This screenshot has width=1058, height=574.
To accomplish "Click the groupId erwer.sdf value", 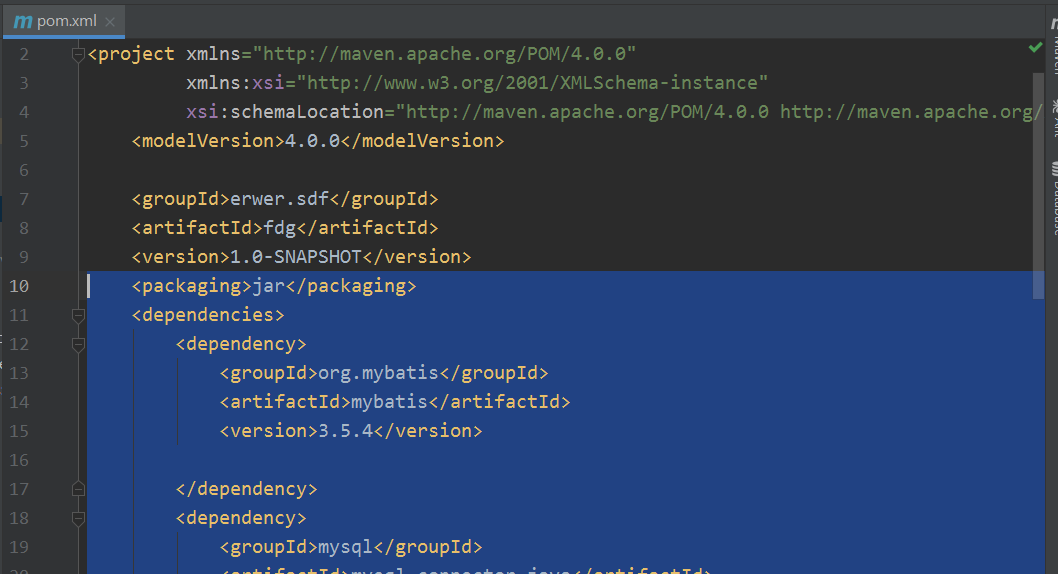I will tap(279, 199).
